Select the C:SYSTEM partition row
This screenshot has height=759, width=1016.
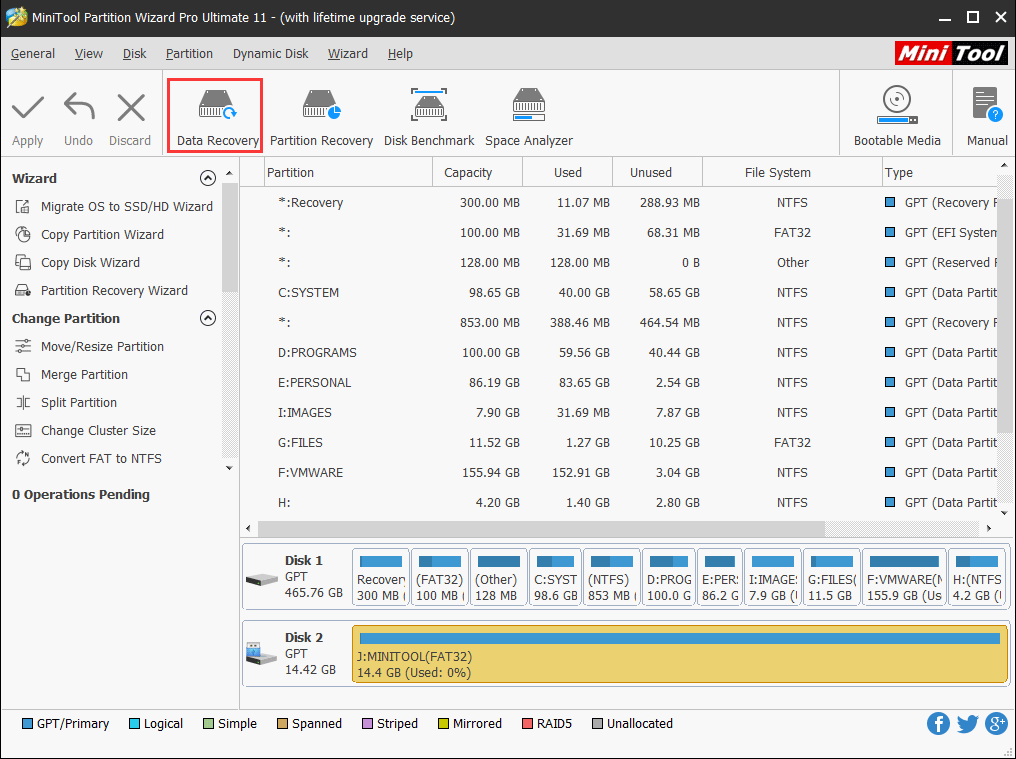tap(619, 292)
